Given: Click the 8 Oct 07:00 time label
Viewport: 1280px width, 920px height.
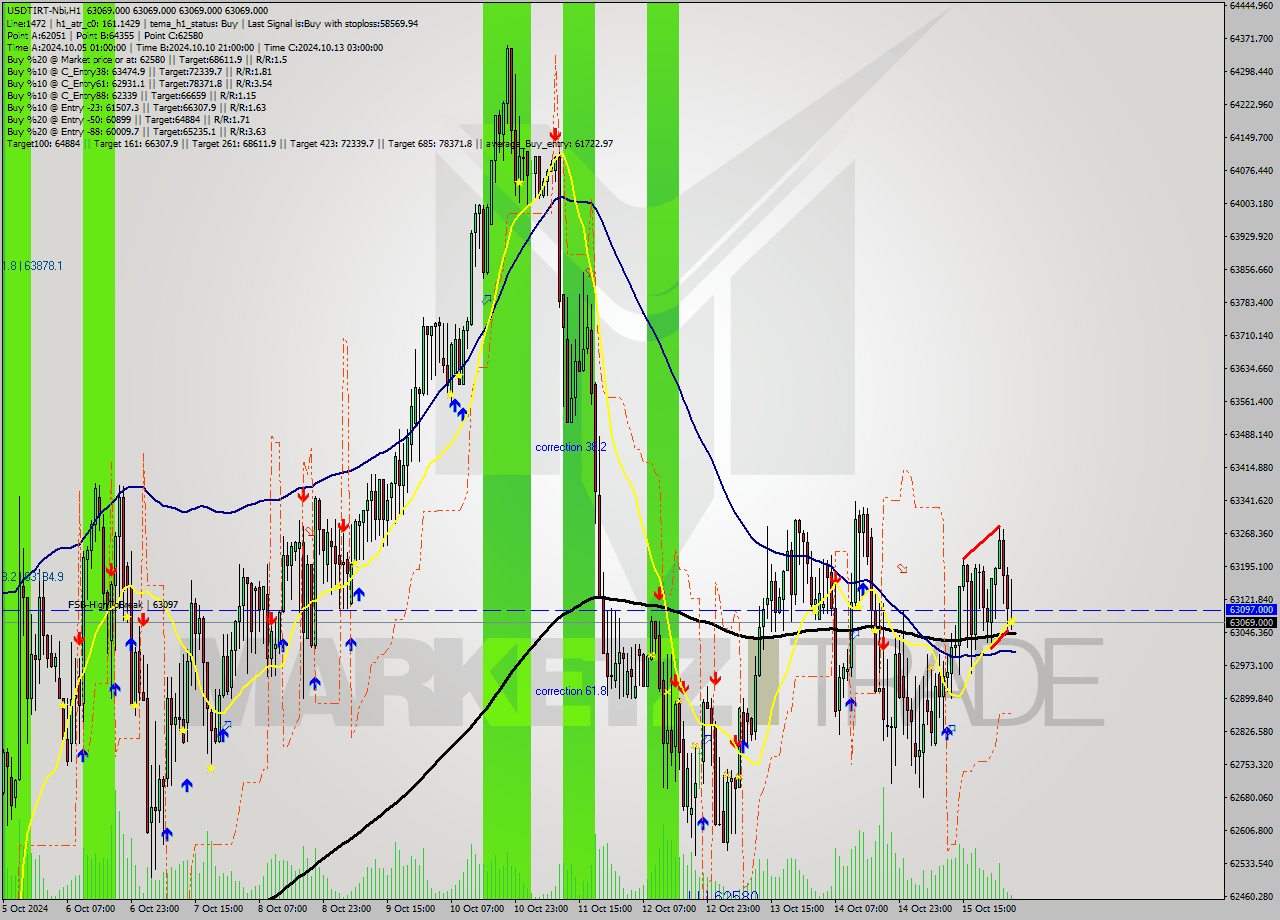Looking at the screenshot, I should 282,909.
